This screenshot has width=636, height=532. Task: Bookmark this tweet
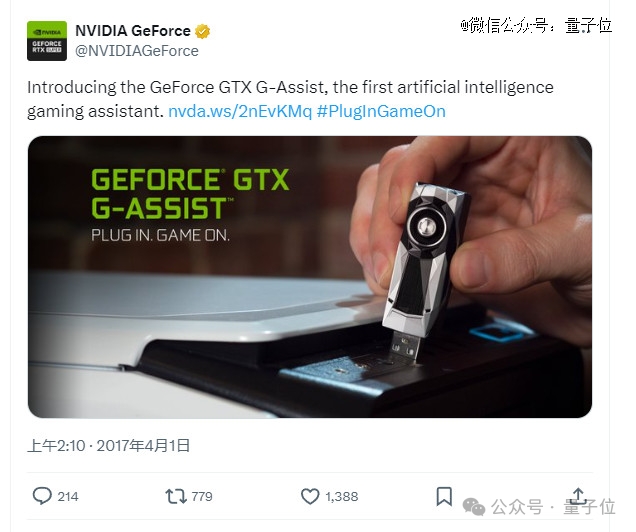[x=444, y=496]
